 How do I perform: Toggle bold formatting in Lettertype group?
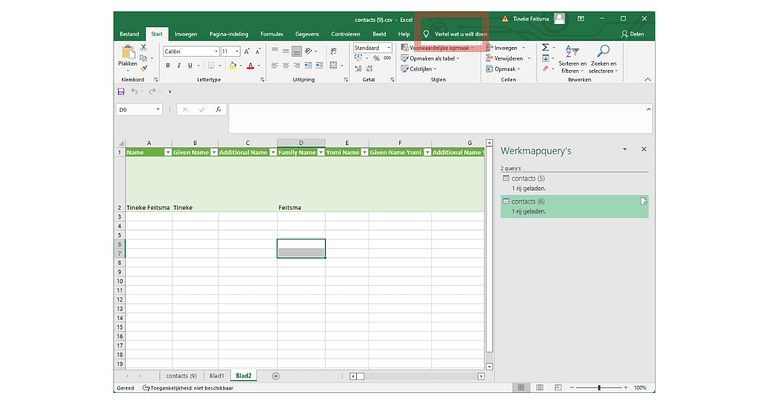[168, 66]
